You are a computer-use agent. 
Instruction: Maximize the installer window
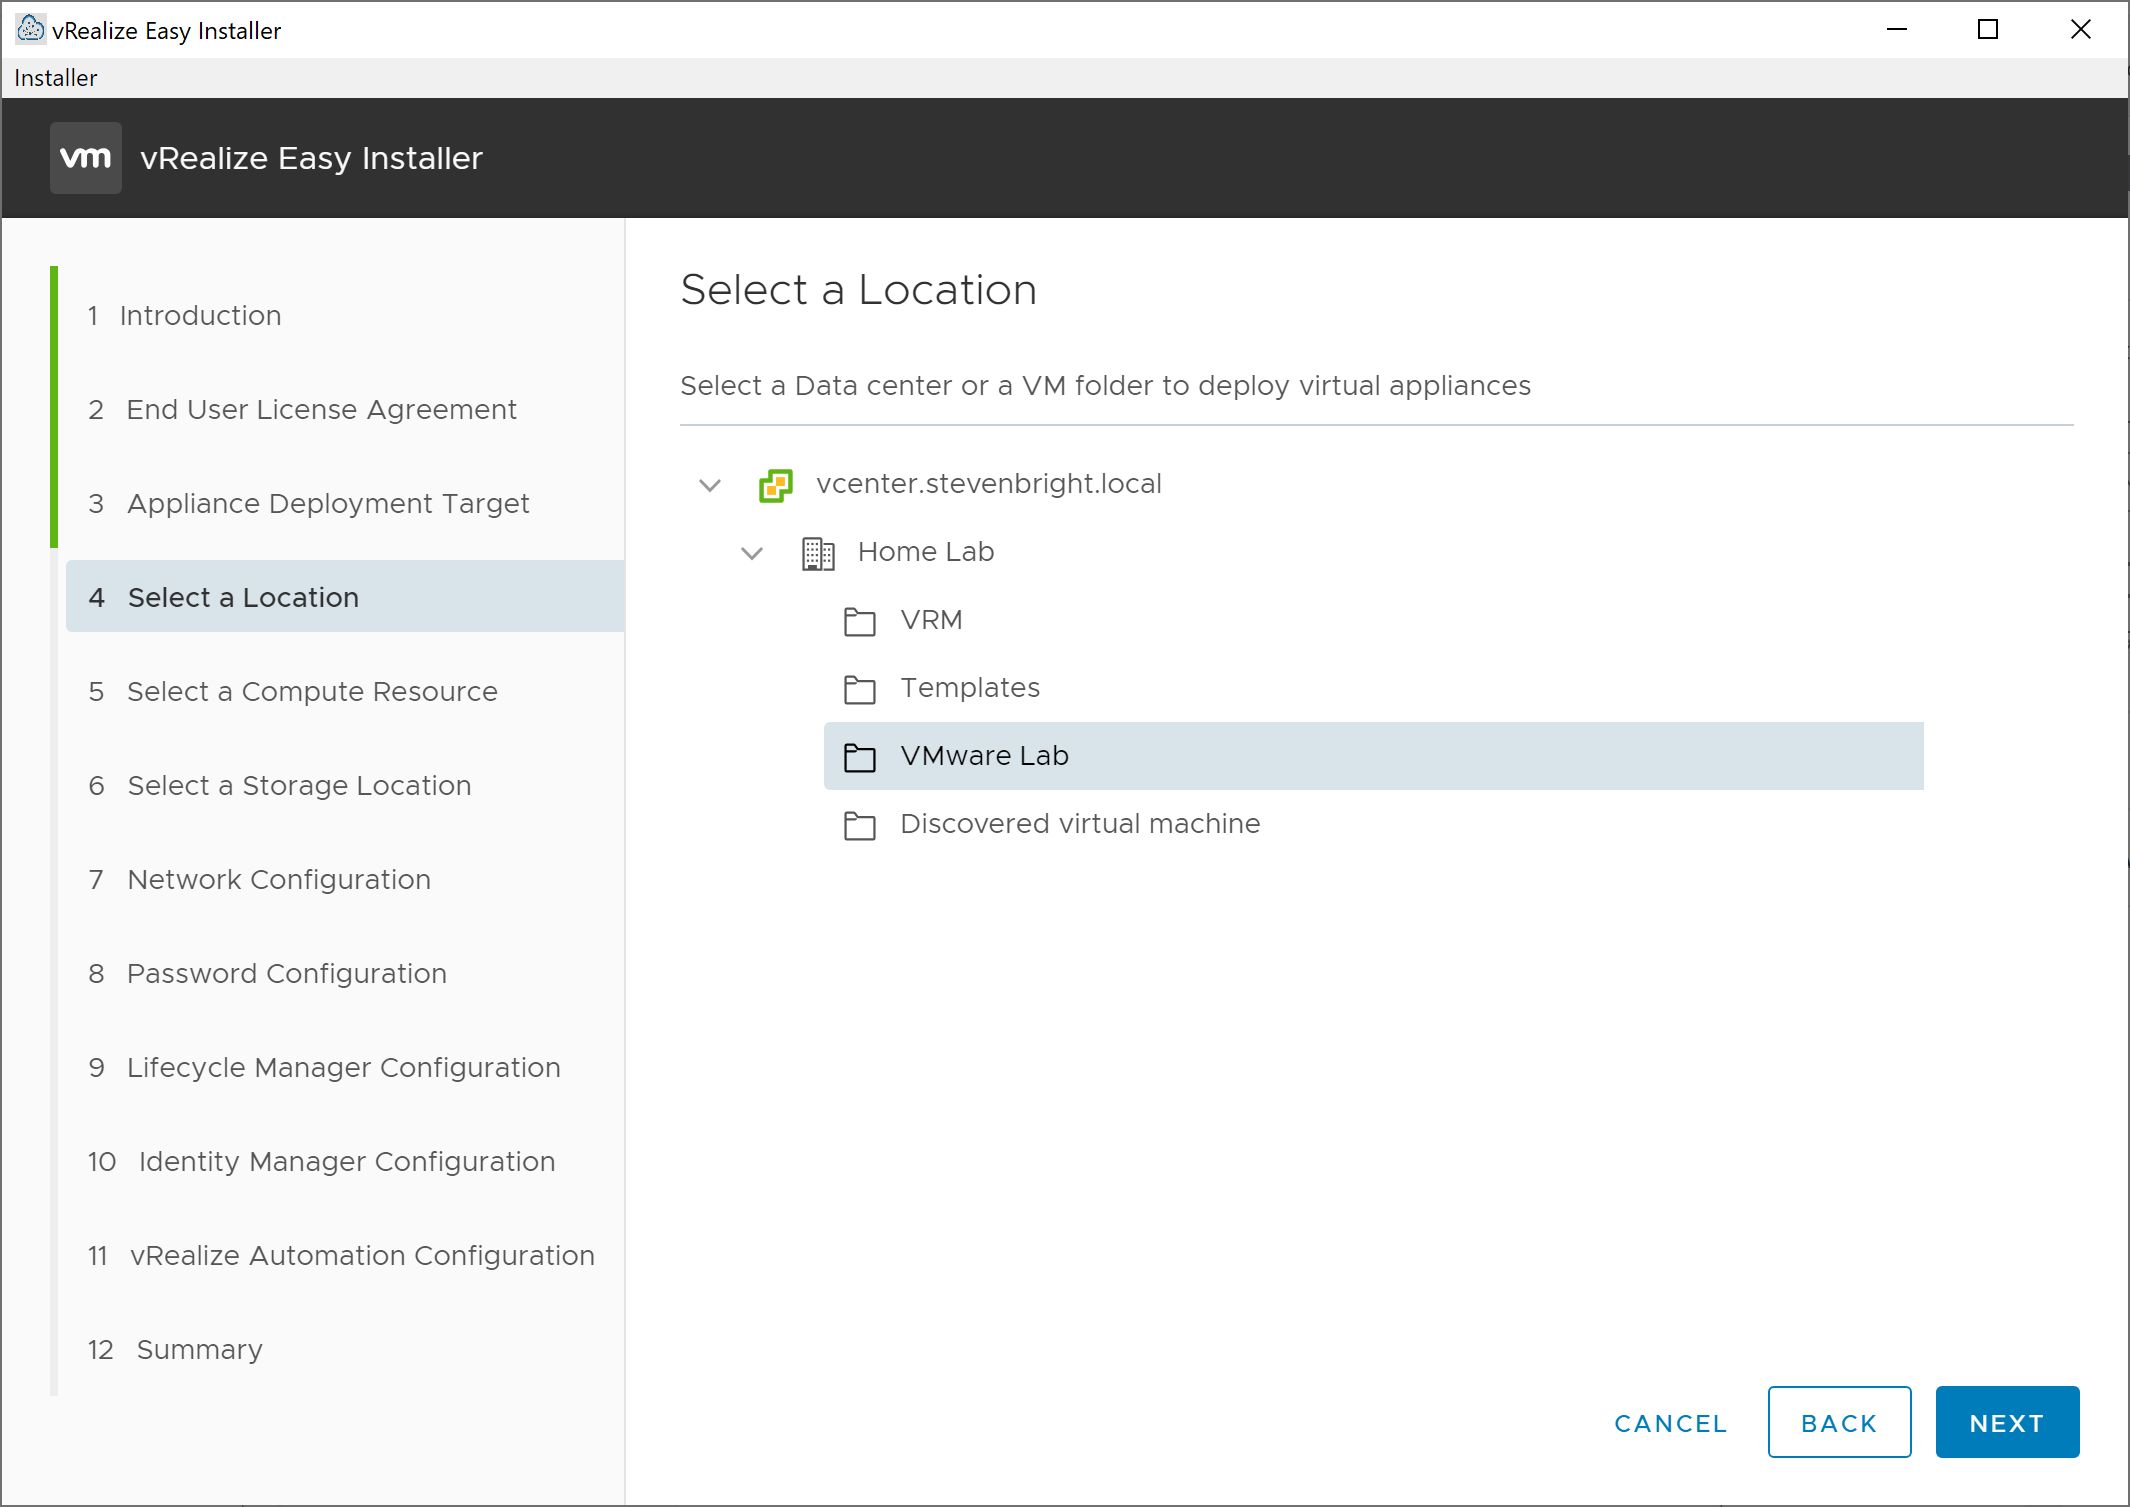point(1988,30)
